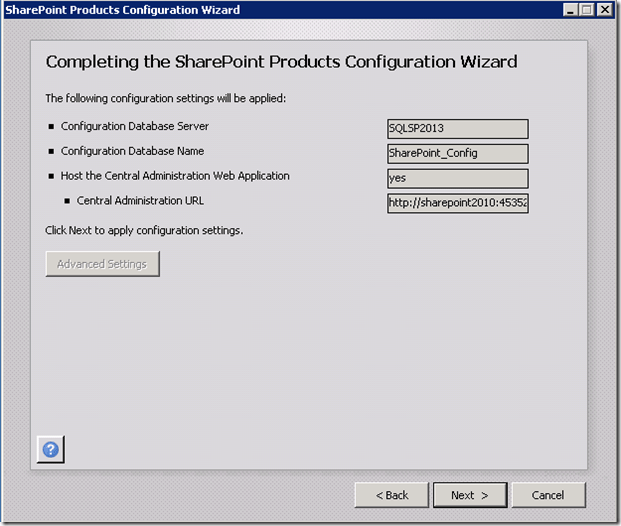Image resolution: width=621 pixels, height=526 pixels.
Task: Select the SQLSP2013 database server field
Action: click(457, 129)
